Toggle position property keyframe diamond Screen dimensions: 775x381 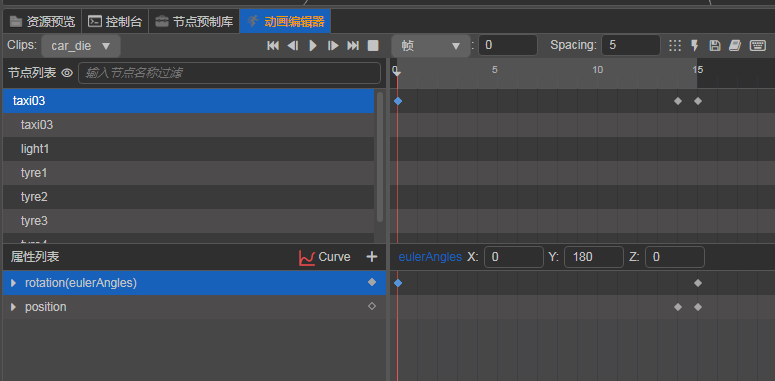click(x=372, y=306)
